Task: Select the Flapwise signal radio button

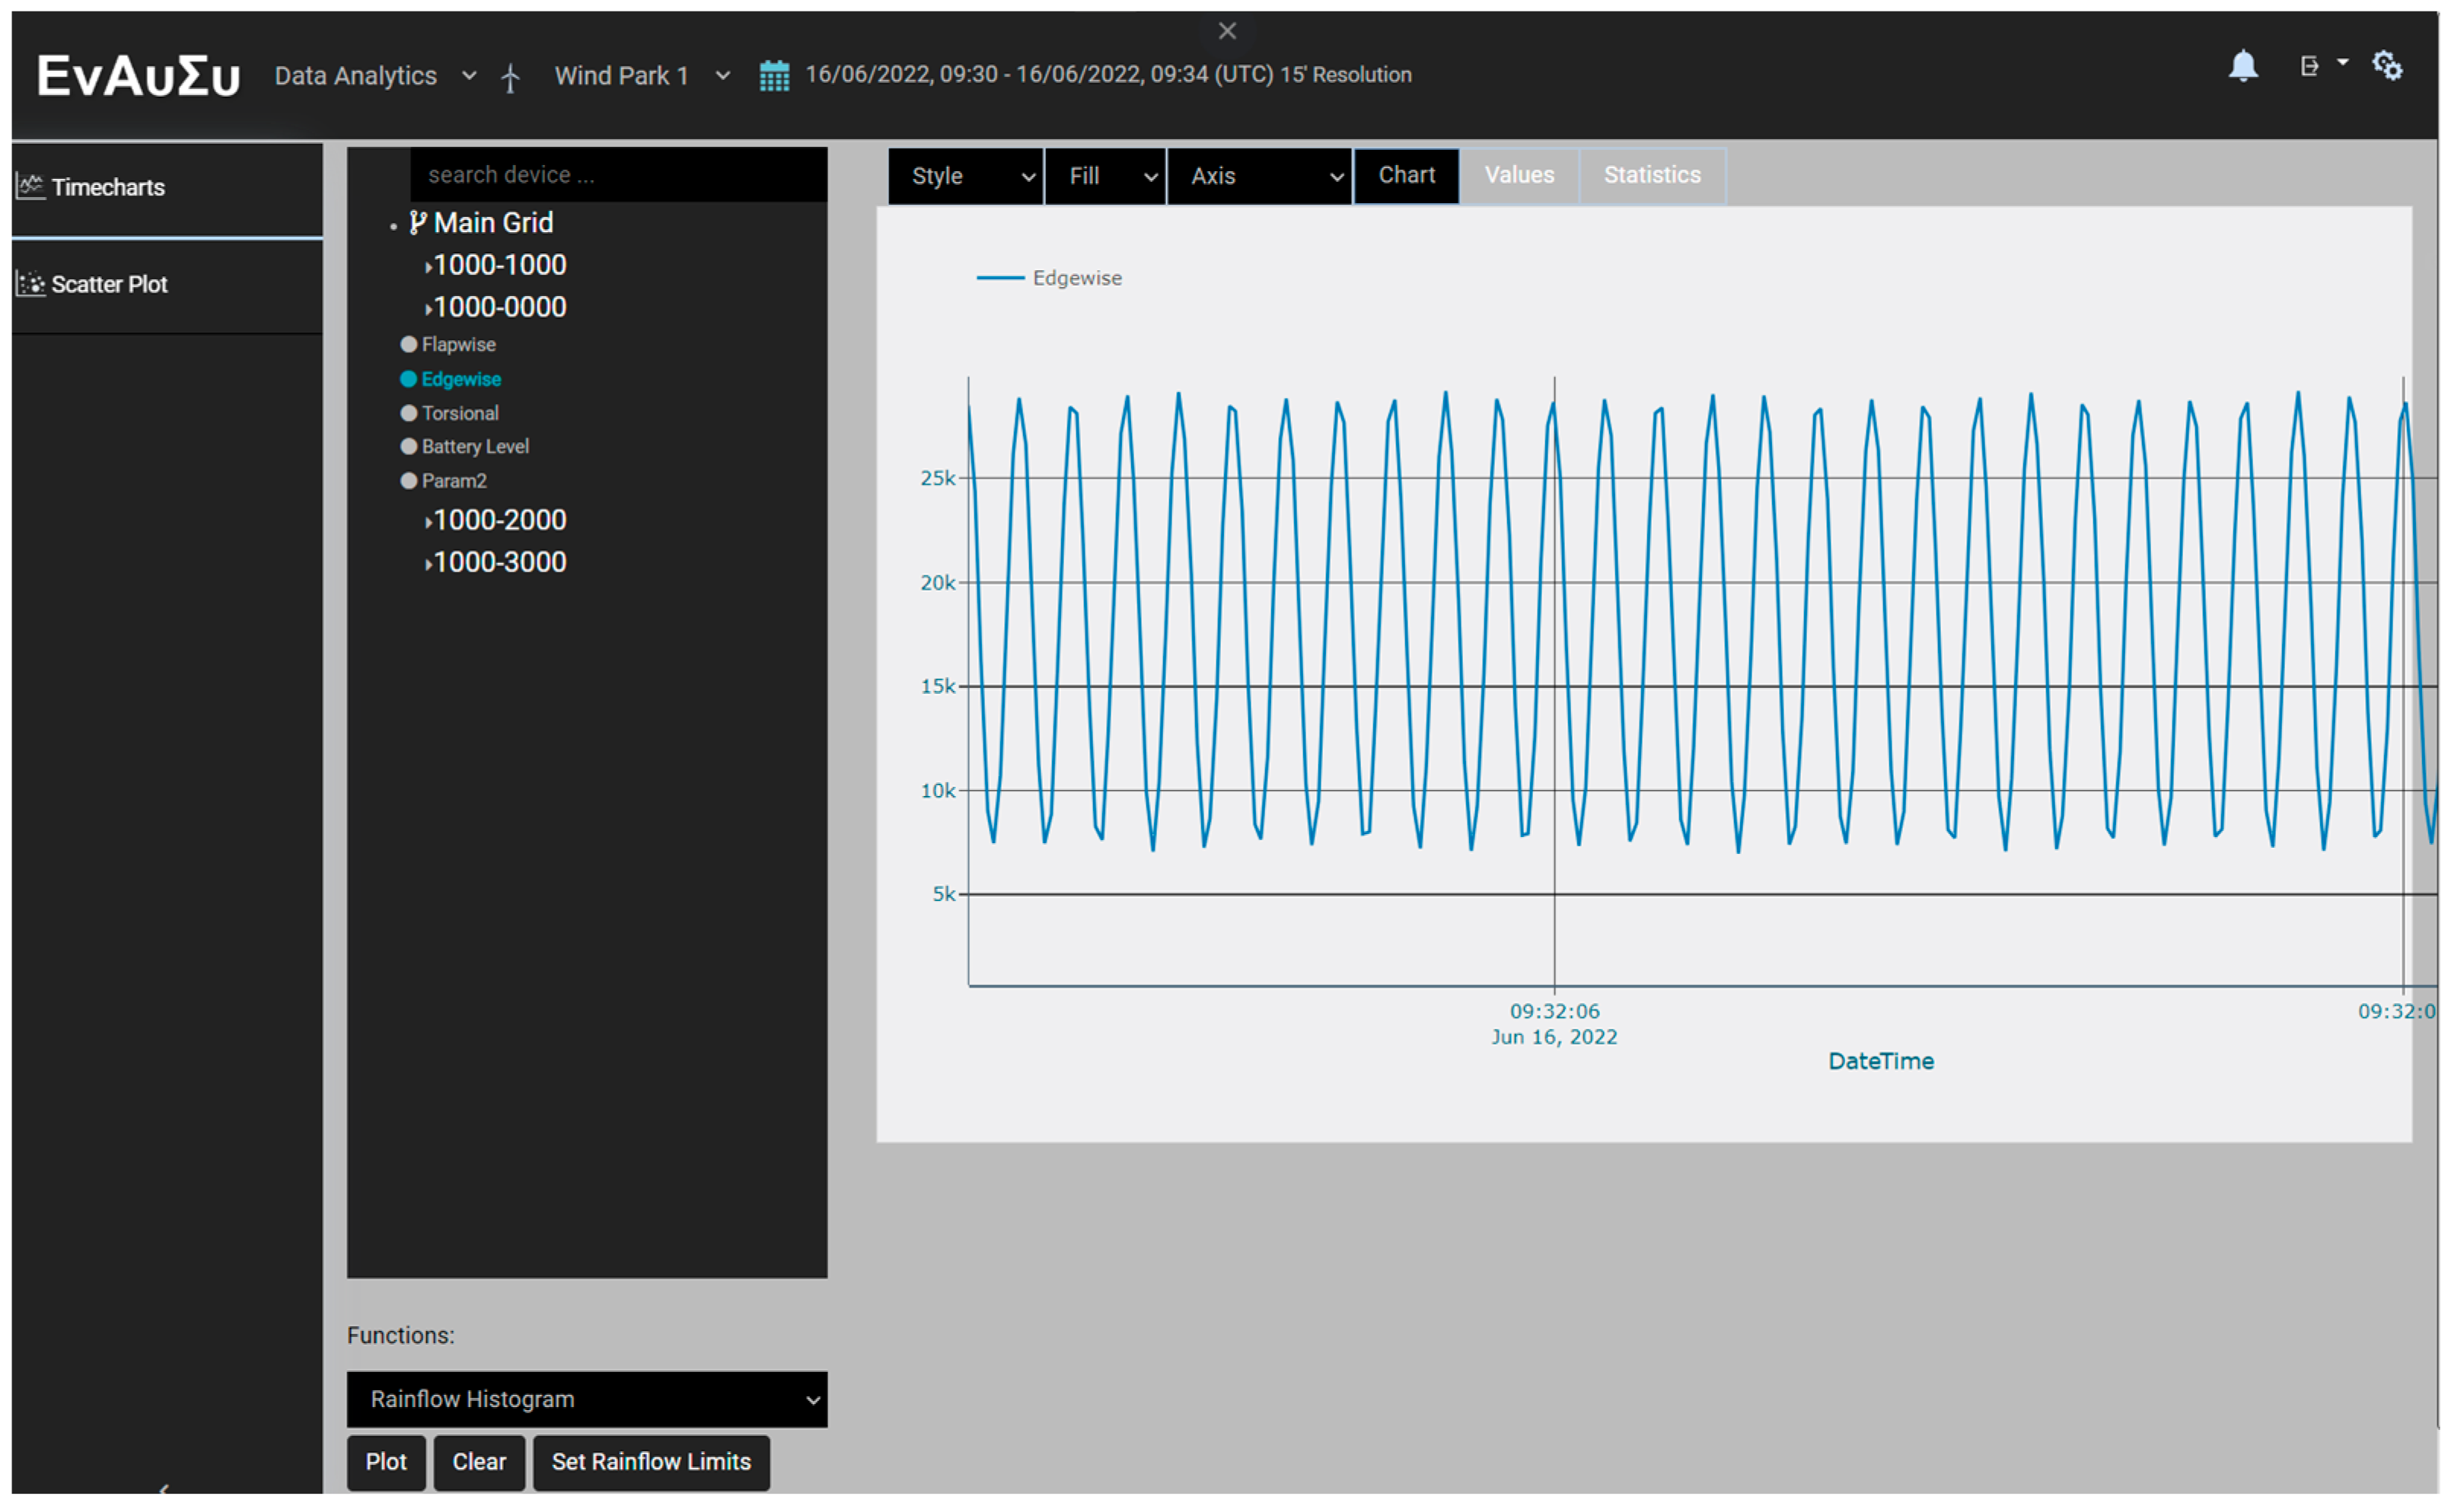Action: (x=408, y=344)
